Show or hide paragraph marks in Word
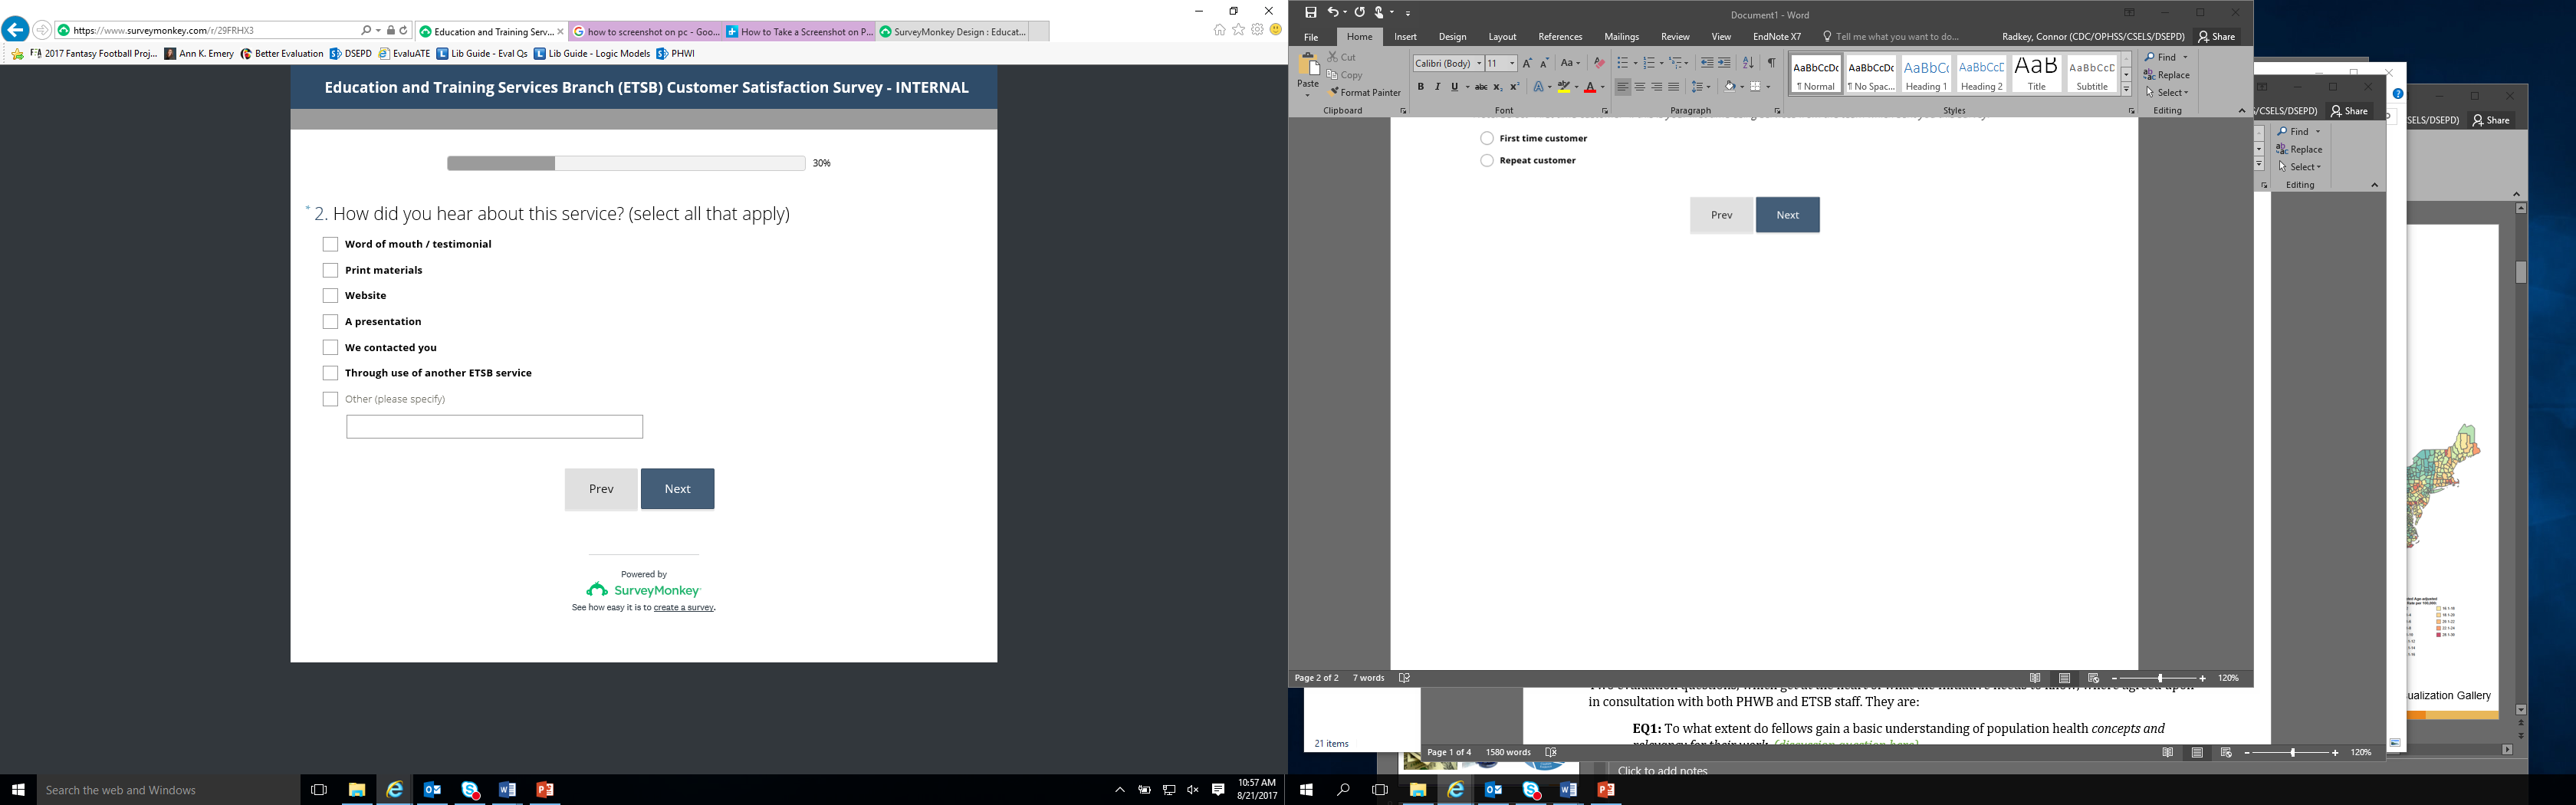2576x805 pixels. pos(1771,63)
